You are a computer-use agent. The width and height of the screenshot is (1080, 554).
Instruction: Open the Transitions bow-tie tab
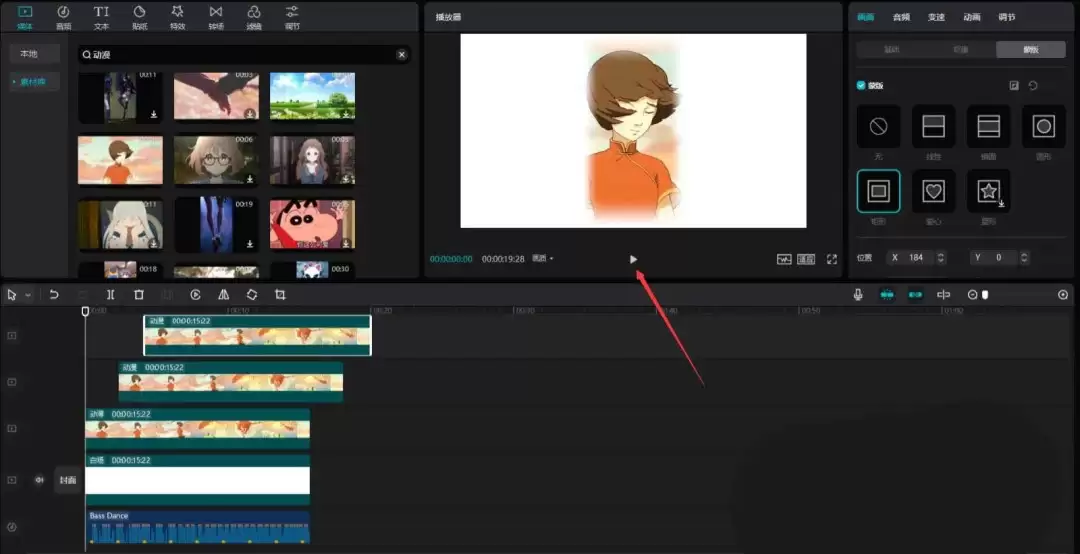click(216, 17)
